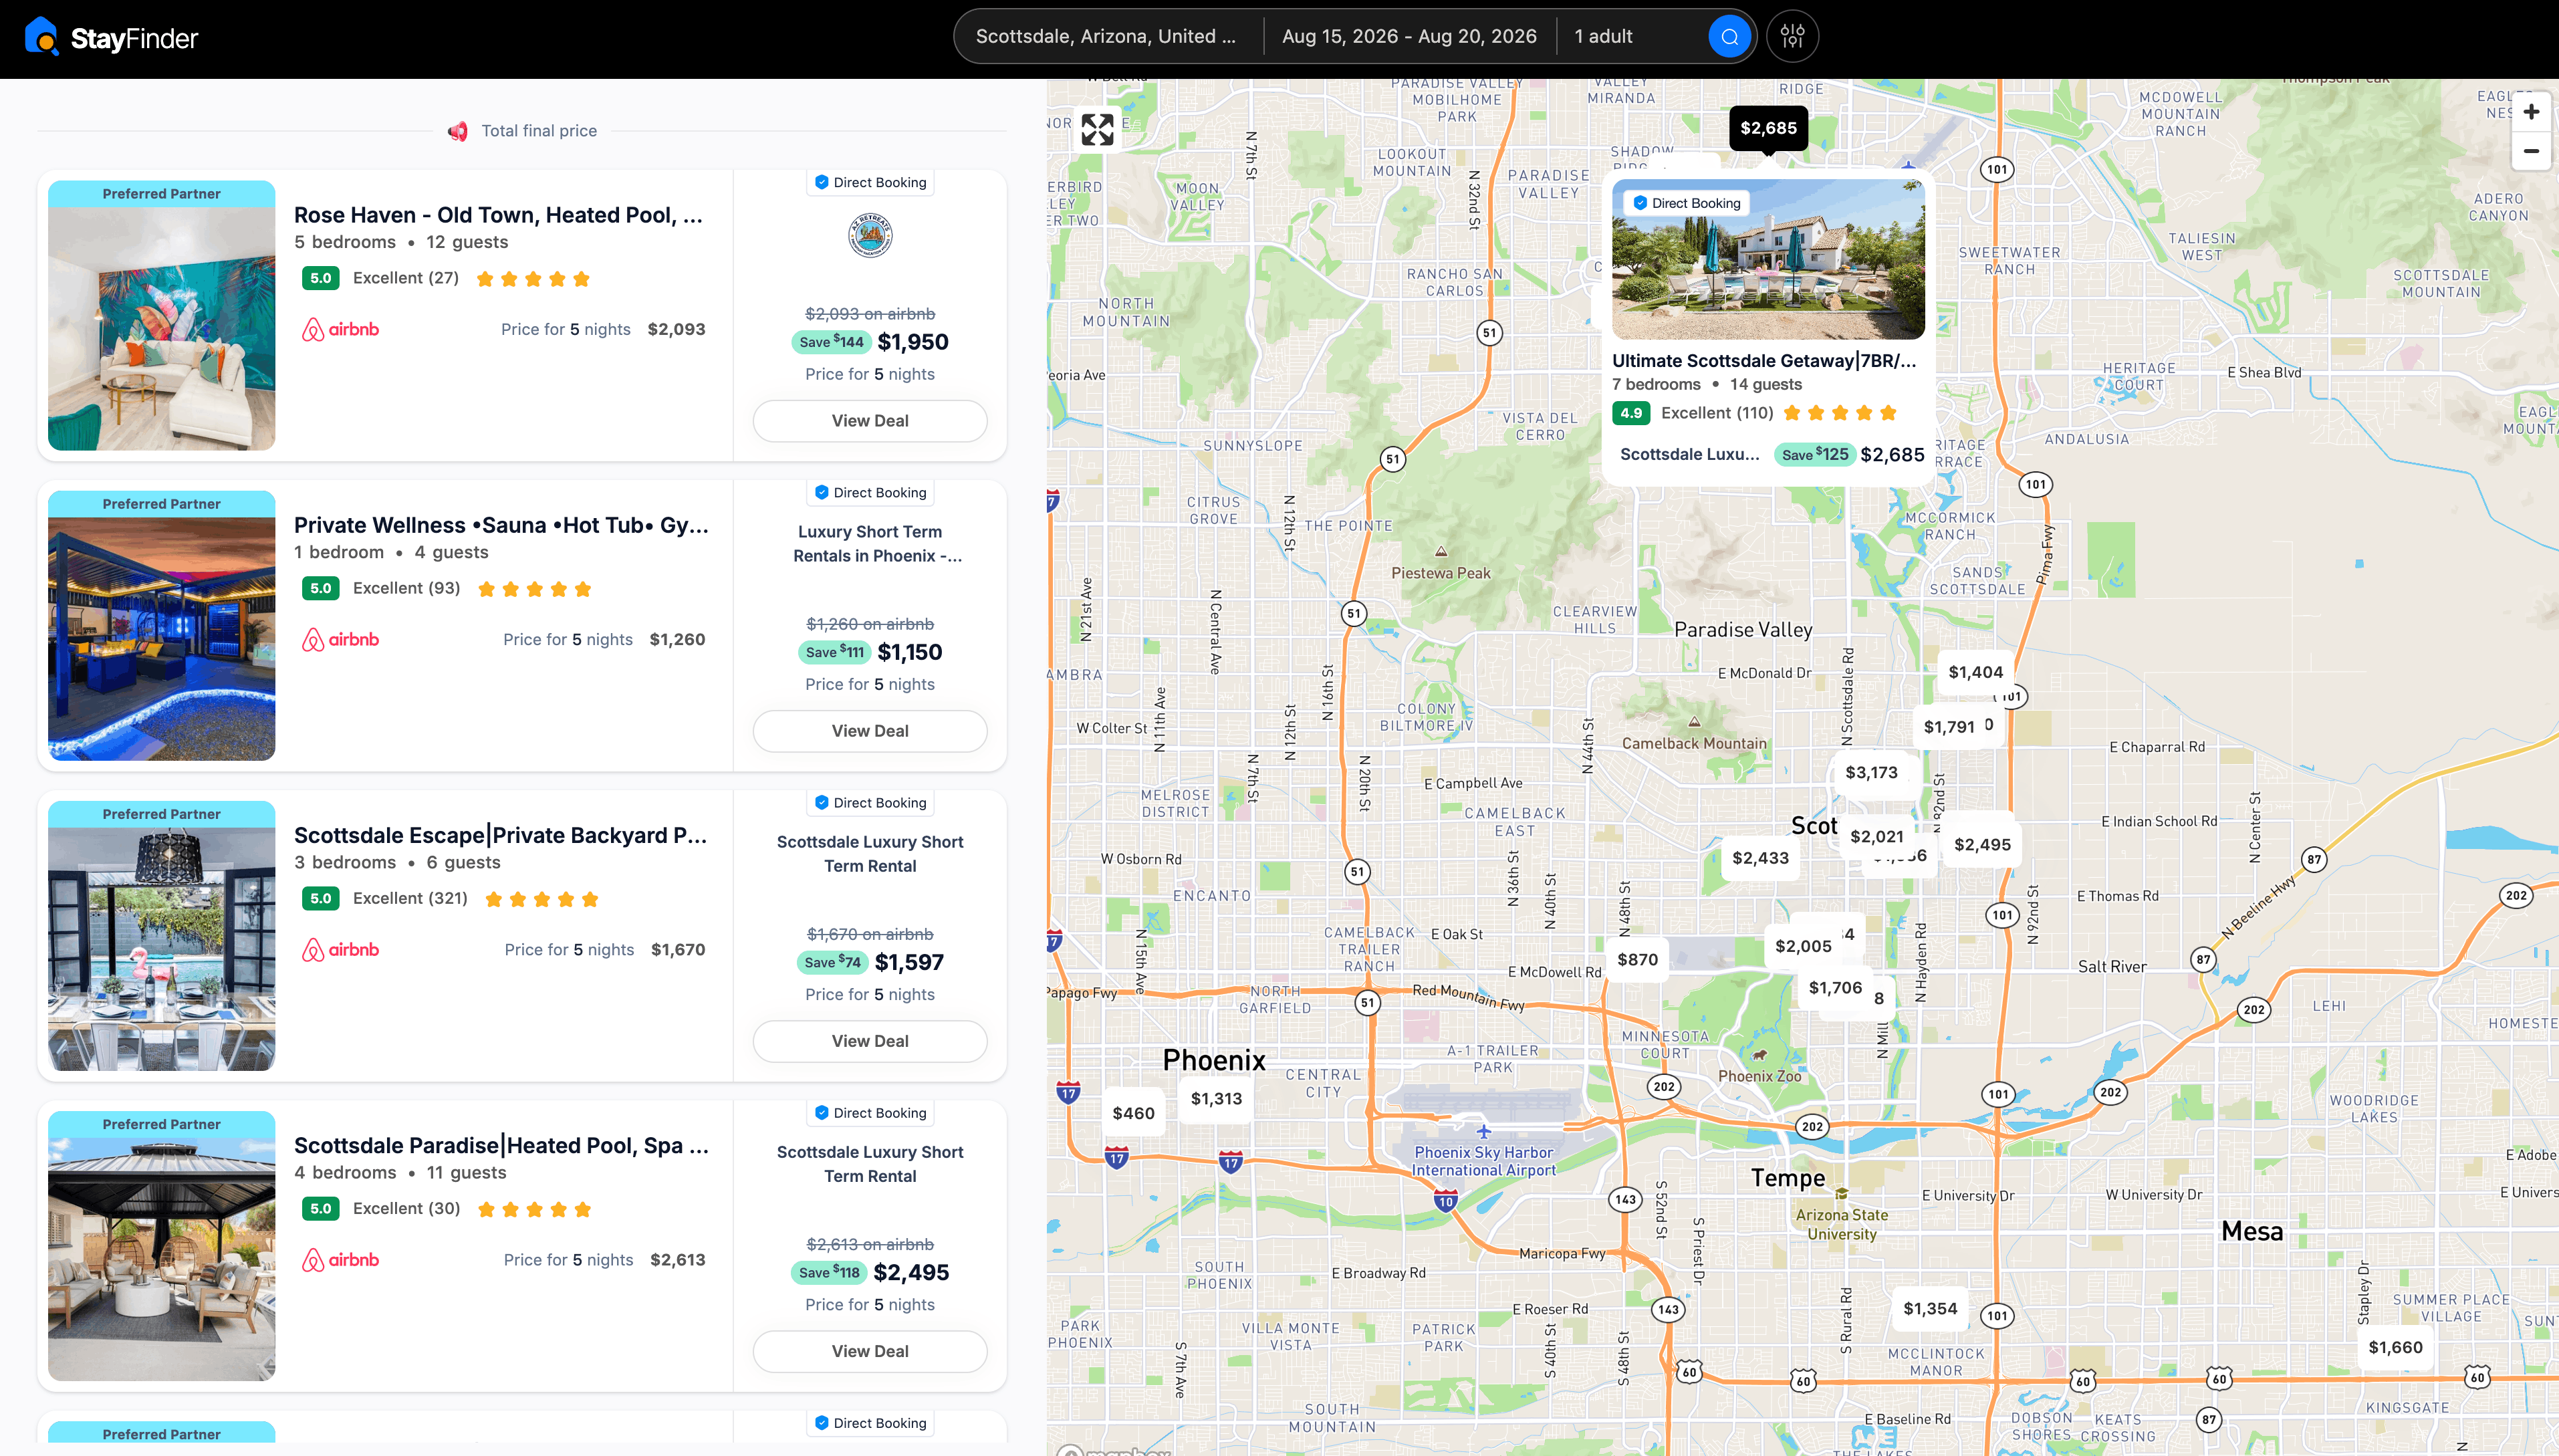Screen dimensions: 2559x1456
Task: Select the $1,313 map price marker
Action: point(1216,1099)
